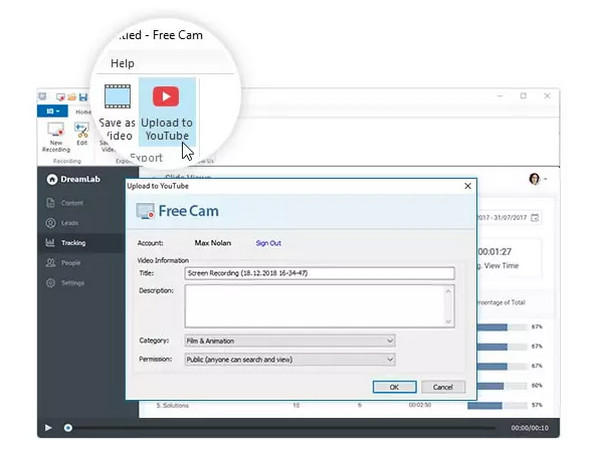Close the Free Cam main window
The width and height of the screenshot is (600, 455).
pos(547,96)
